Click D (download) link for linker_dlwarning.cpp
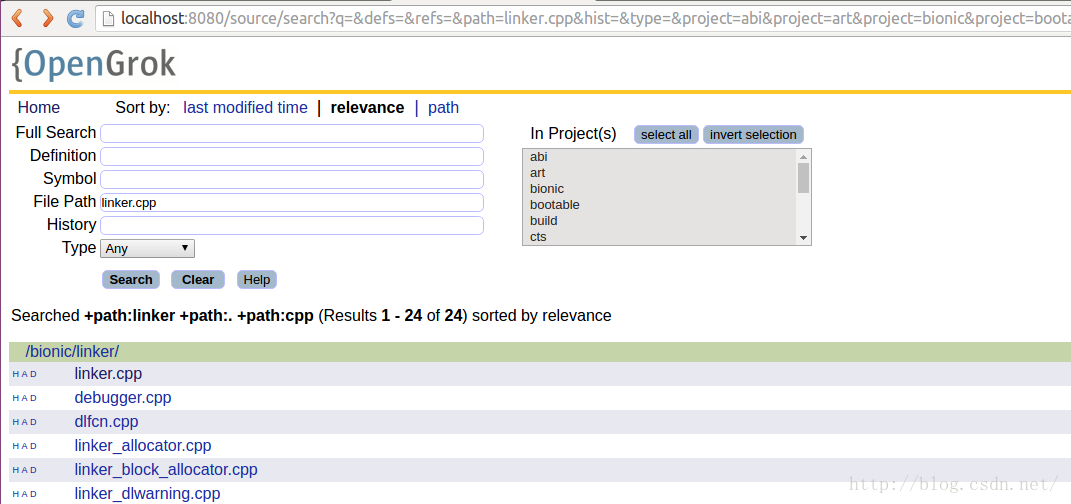The image size is (1071, 504). coord(34,494)
